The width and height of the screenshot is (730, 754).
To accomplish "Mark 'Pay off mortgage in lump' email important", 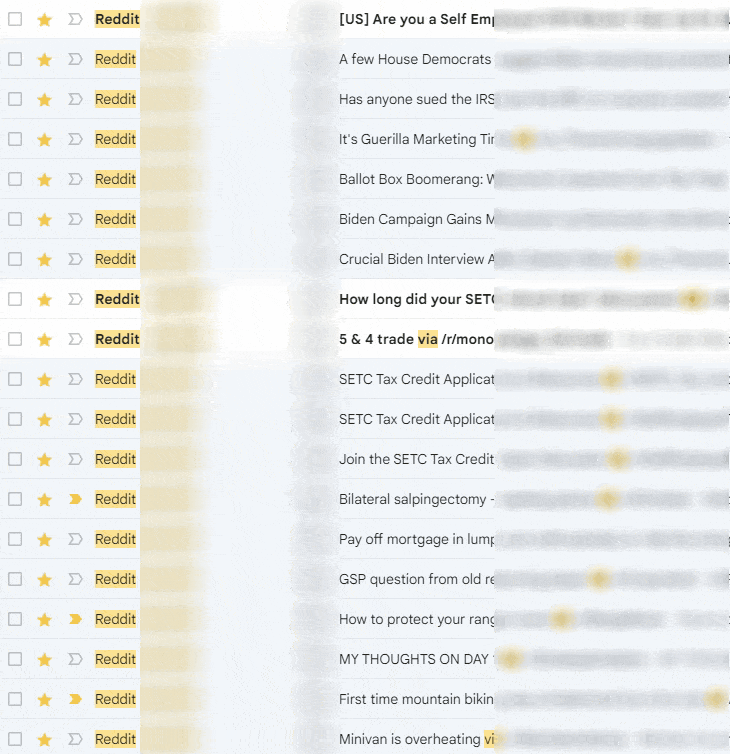I will 75,539.
